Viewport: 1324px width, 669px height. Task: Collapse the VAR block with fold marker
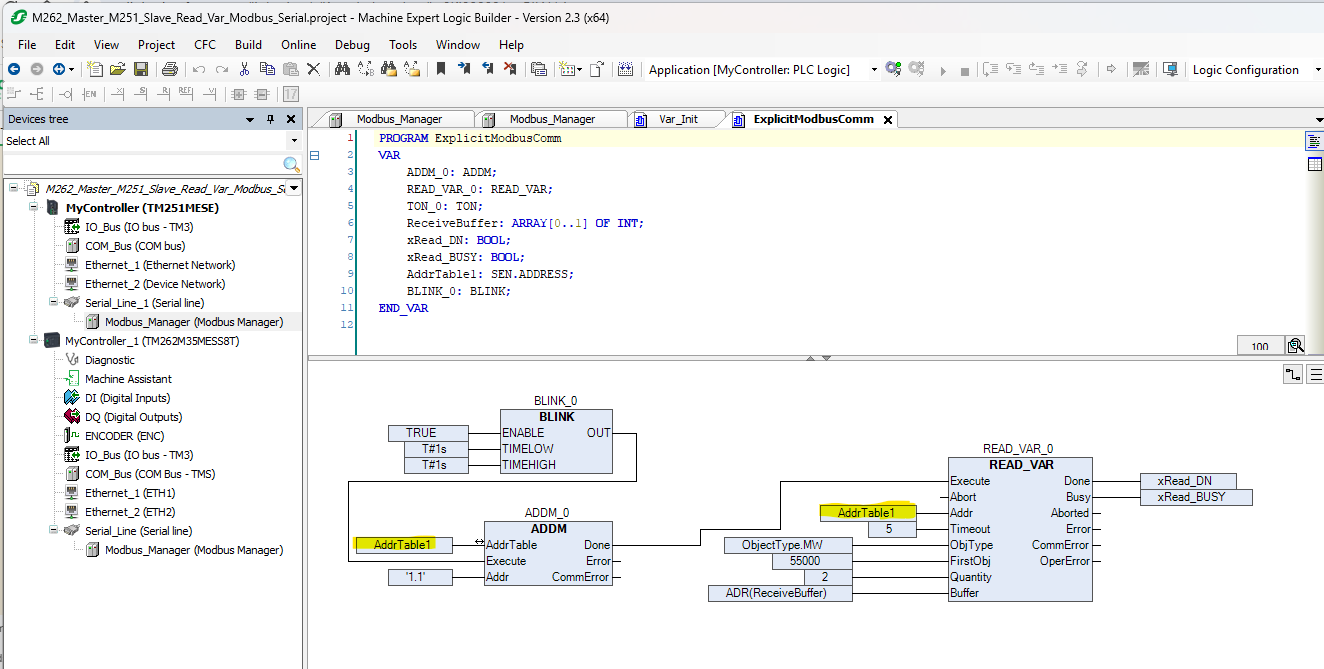[x=314, y=155]
